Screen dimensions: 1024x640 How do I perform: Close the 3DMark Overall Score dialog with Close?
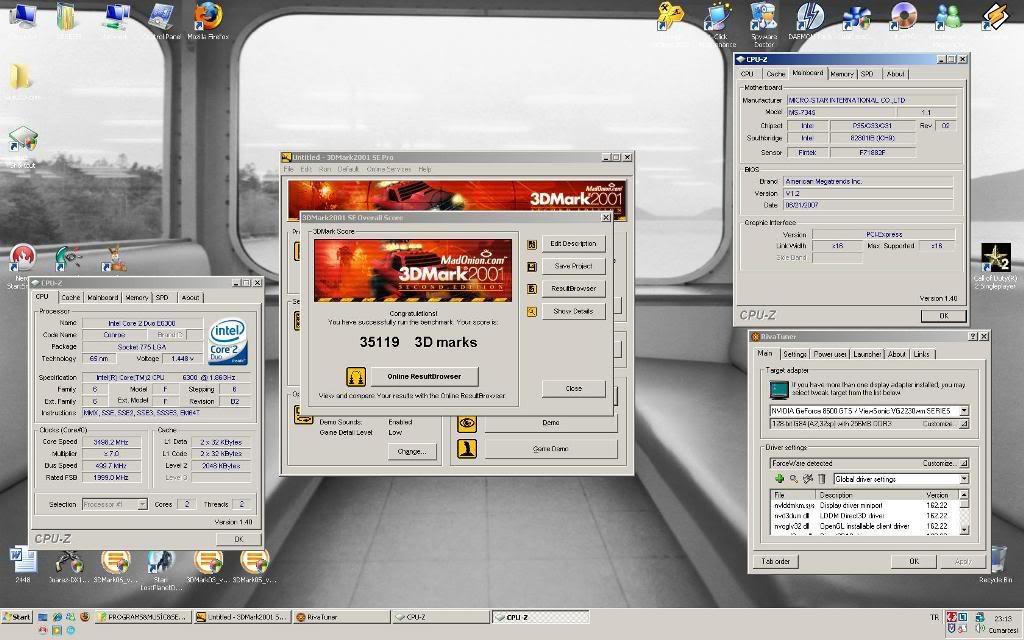click(x=573, y=389)
